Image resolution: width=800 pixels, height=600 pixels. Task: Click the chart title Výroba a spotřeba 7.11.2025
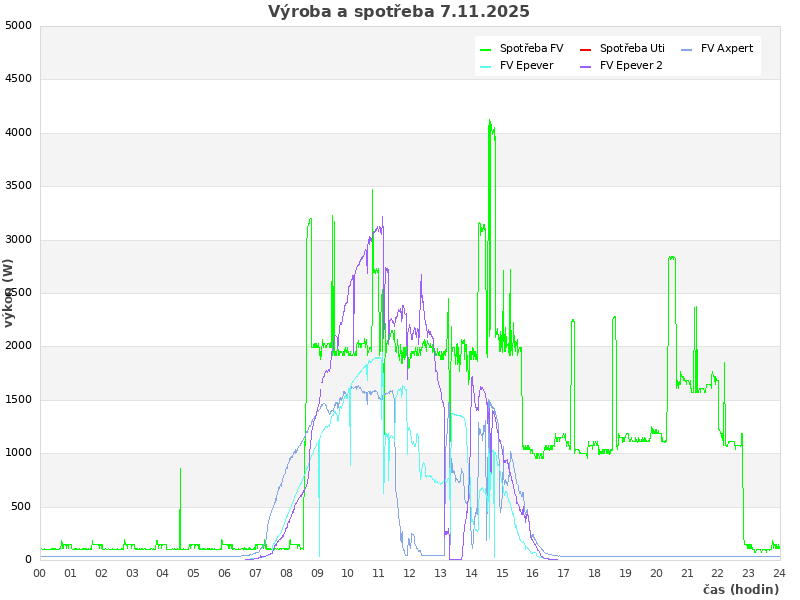pyautogui.click(x=399, y=12)
